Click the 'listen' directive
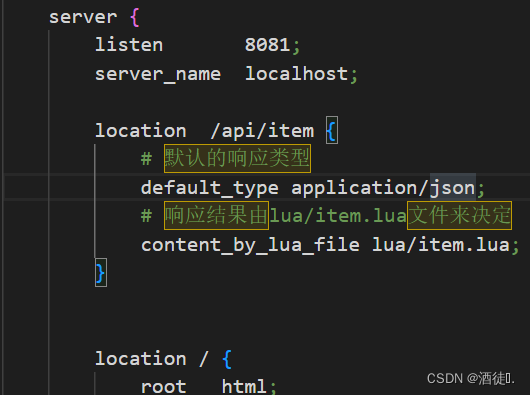Image resolution: width=530 pixels, height=395 pixels. click(129, 45)
